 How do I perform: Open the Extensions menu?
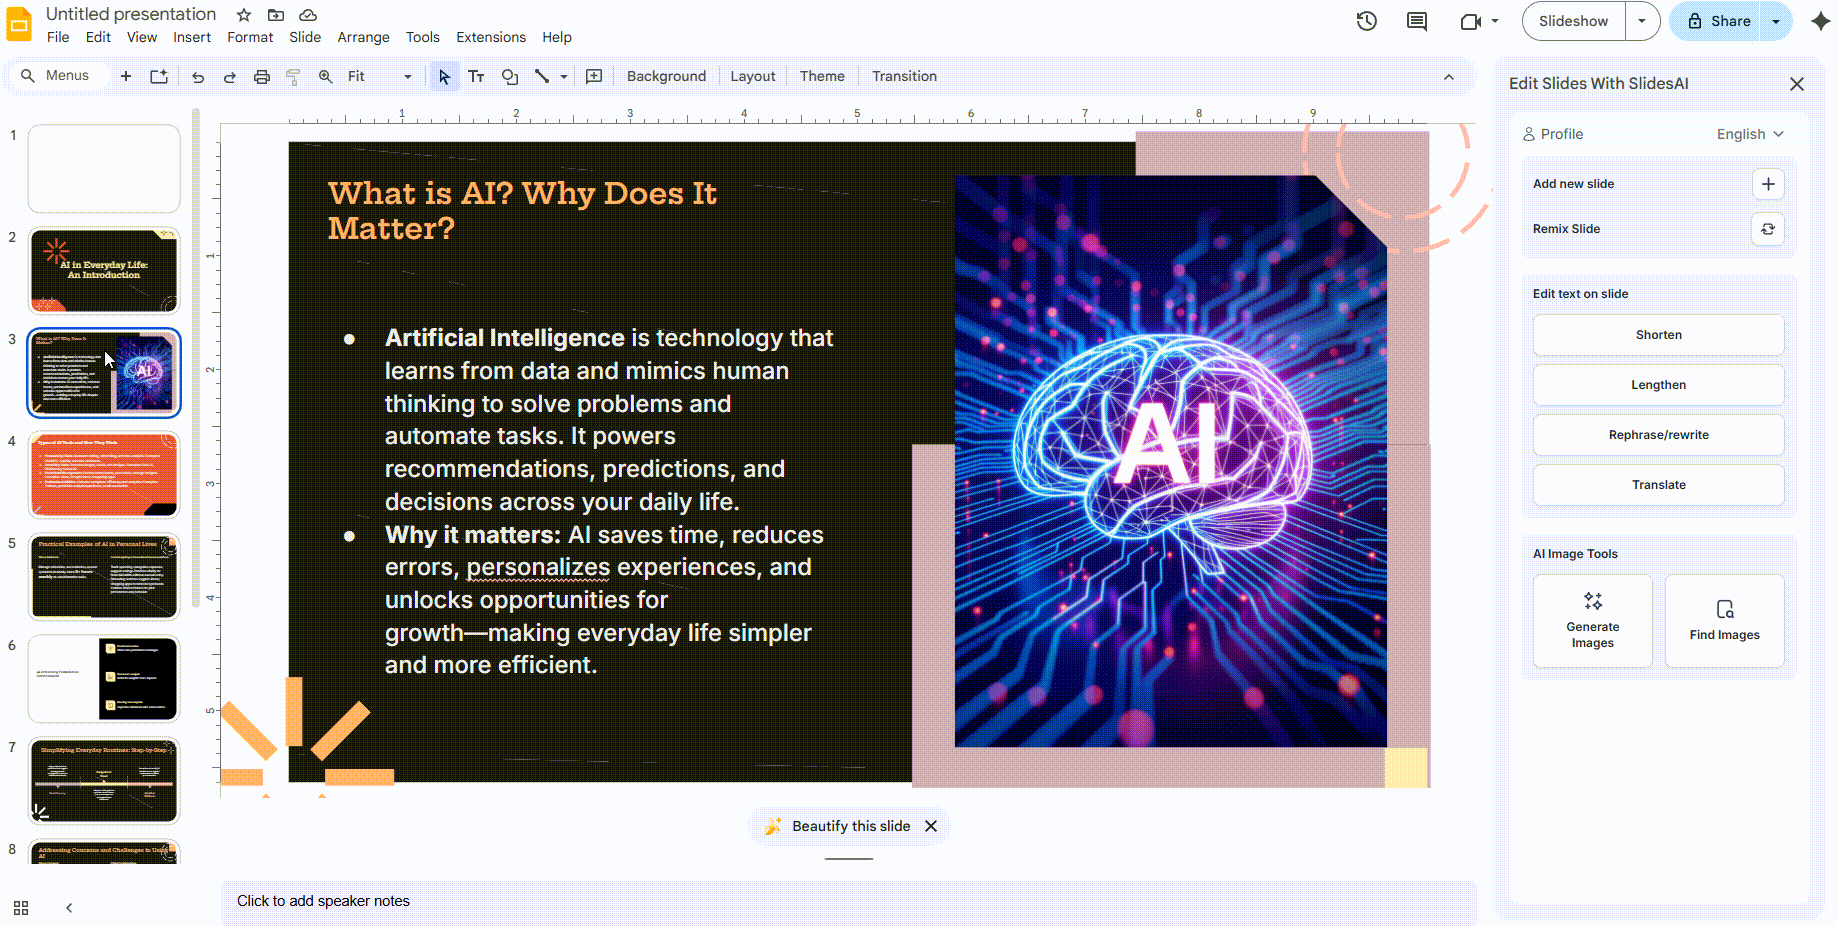[490, 37]
